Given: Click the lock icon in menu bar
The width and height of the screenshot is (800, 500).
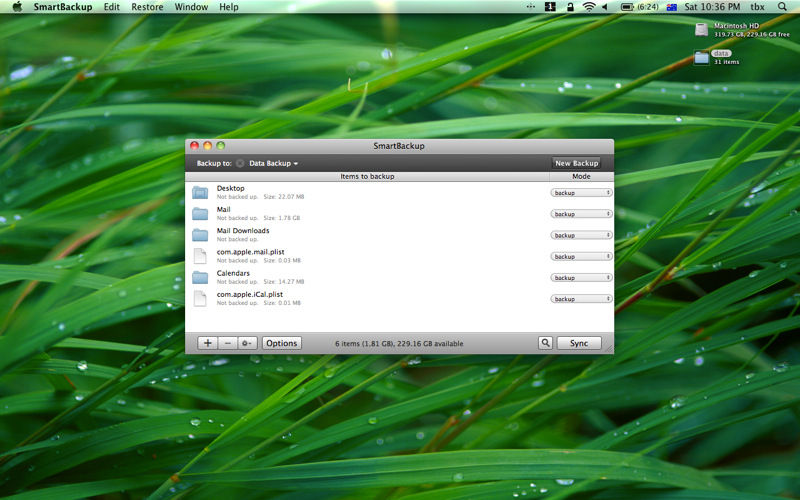Looking at the screenshot, I should click(570, 7).
